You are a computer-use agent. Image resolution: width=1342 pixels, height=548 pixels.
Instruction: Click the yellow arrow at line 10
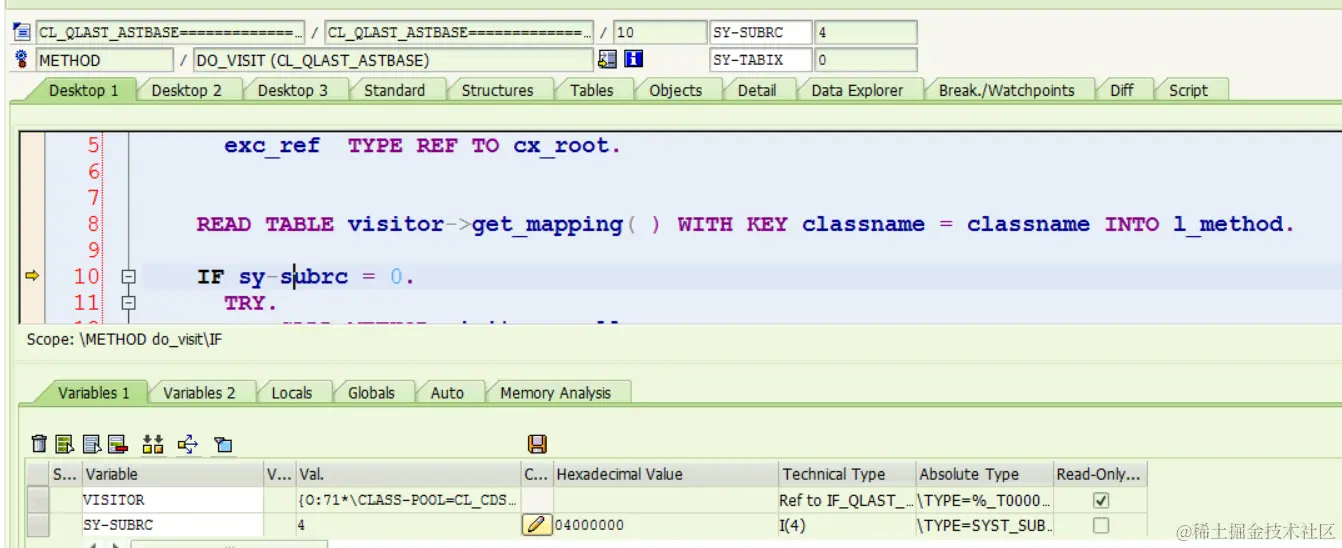pyautogui.click(x=31, y=276)
